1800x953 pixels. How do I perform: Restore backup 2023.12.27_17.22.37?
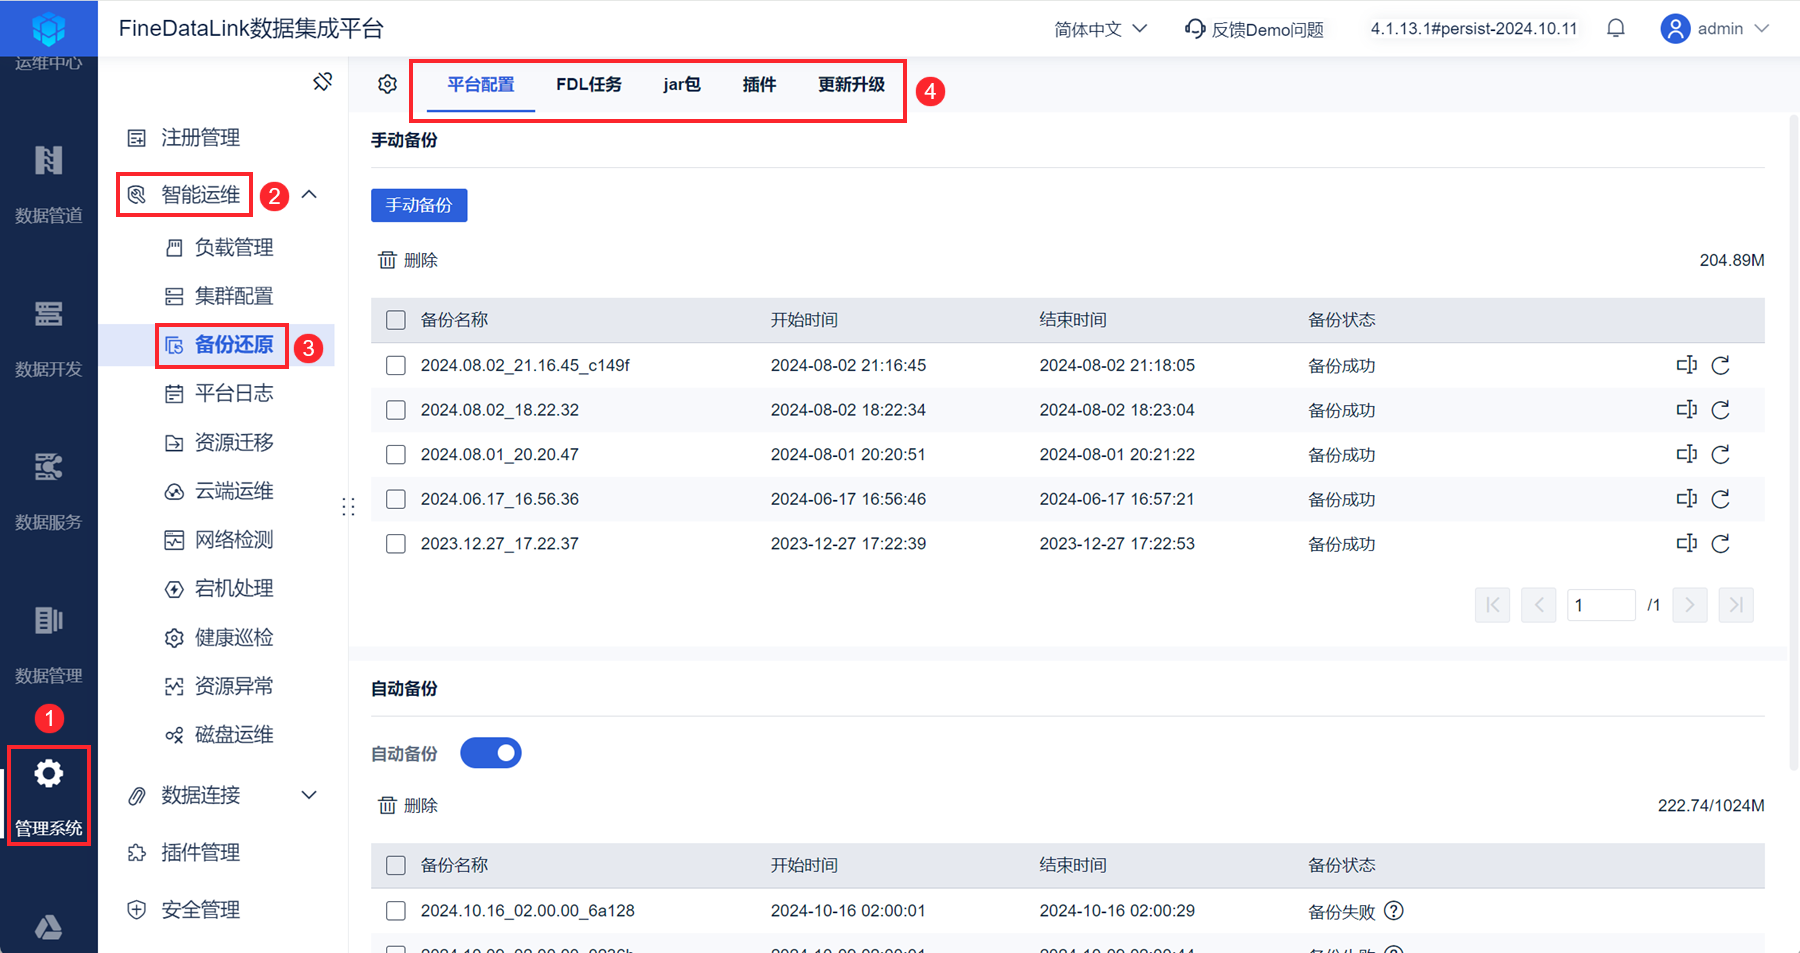(x=1721, y=543)
